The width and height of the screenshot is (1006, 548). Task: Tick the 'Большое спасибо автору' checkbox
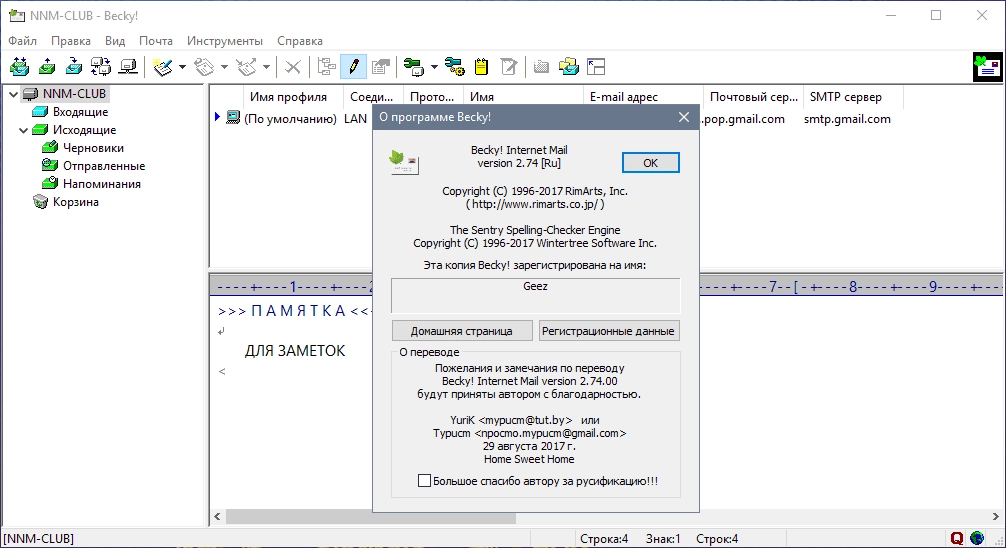coord(424,481)
